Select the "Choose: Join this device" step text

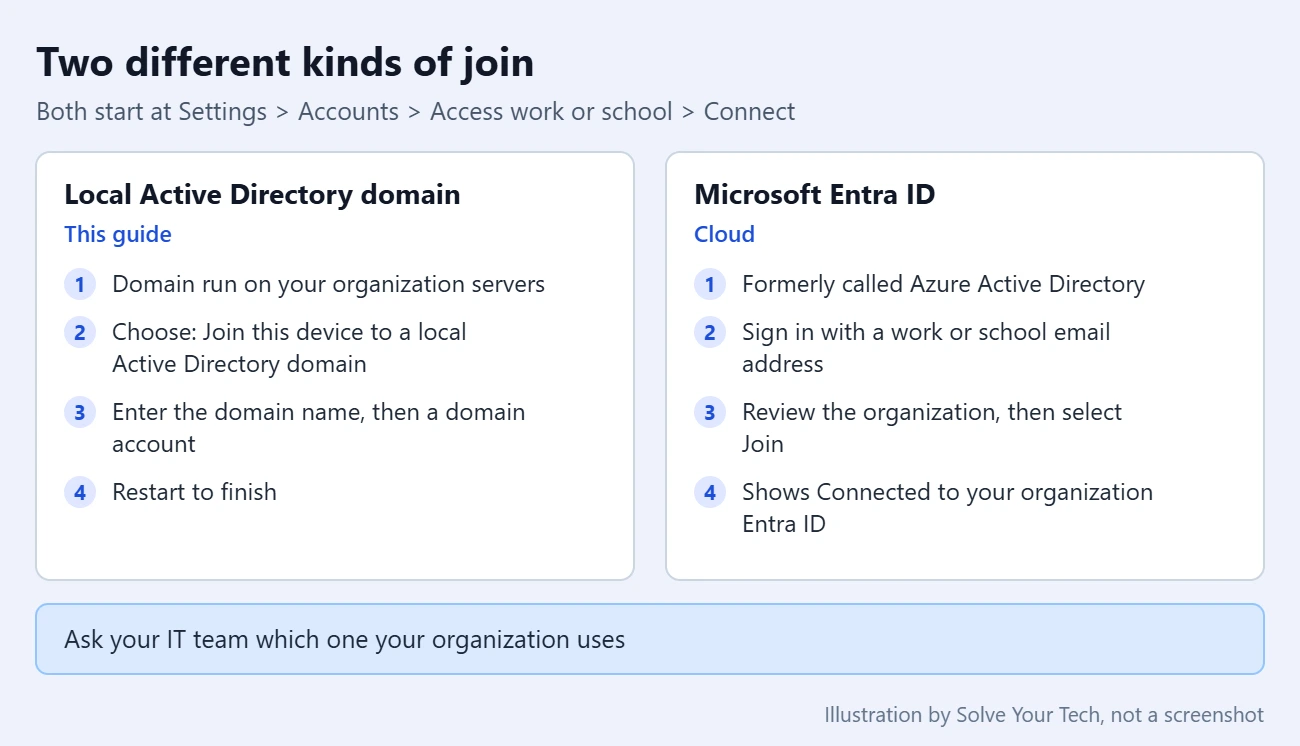(289, 348)
